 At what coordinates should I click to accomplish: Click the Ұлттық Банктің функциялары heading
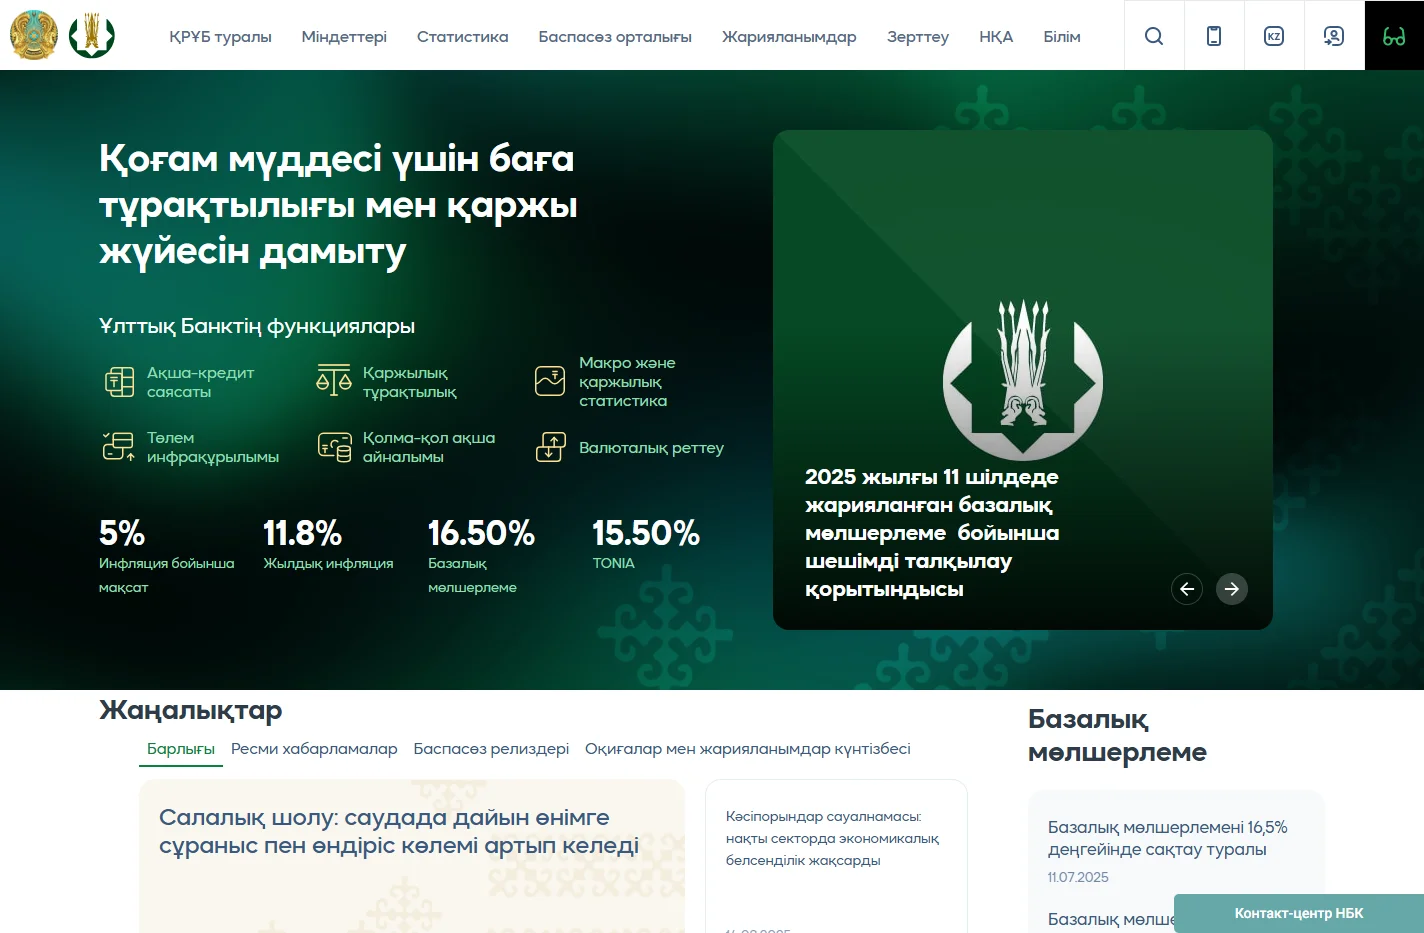pyautogui.click(x=257, y=326)
